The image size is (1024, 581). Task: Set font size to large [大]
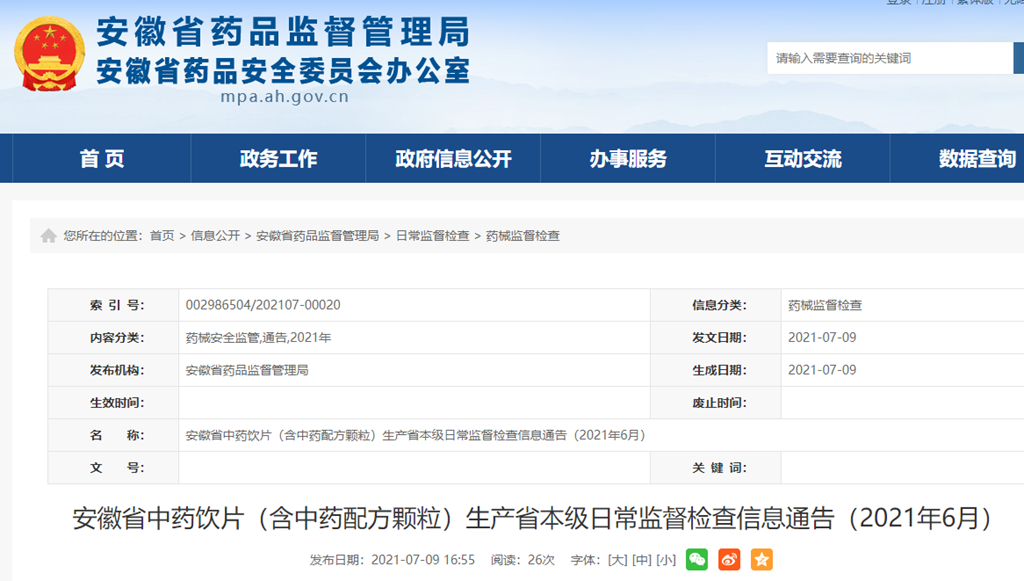coord(618,560)
